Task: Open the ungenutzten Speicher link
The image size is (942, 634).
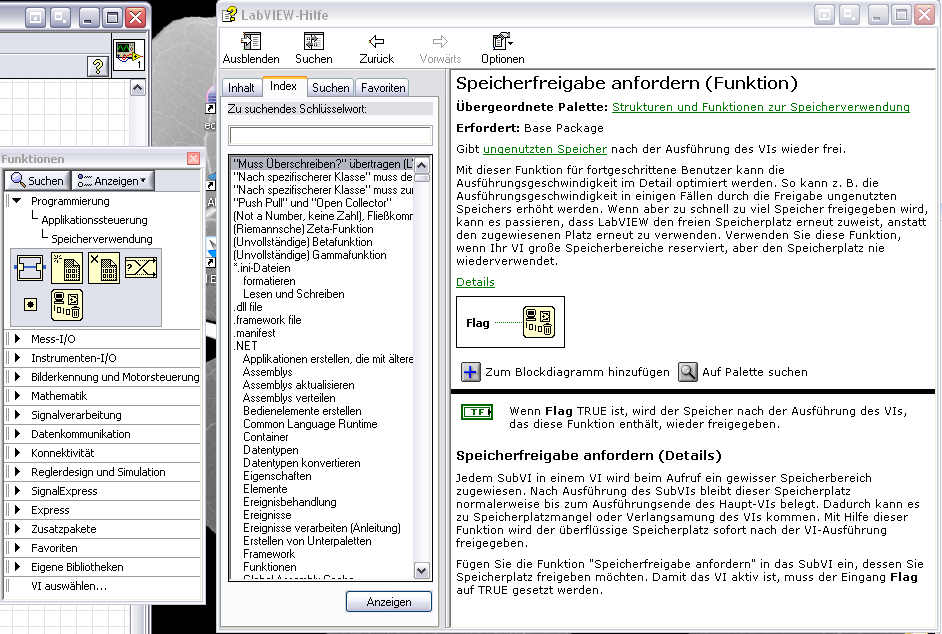Action: point(545,149)
